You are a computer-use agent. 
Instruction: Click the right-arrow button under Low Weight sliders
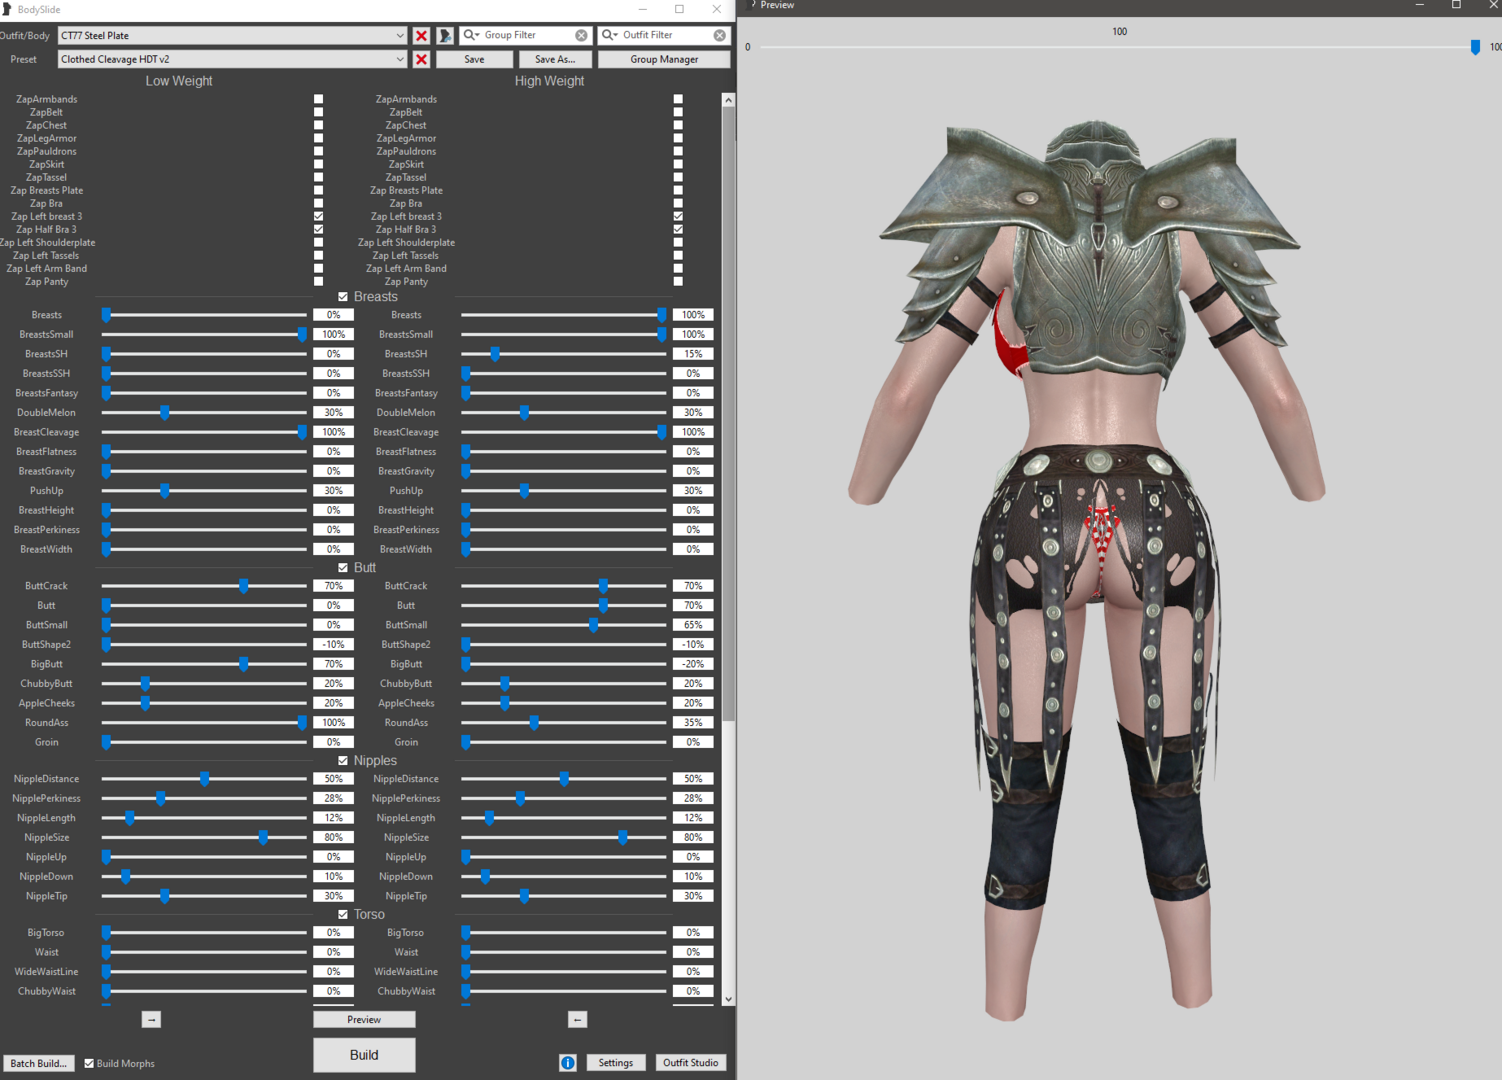151,1019
